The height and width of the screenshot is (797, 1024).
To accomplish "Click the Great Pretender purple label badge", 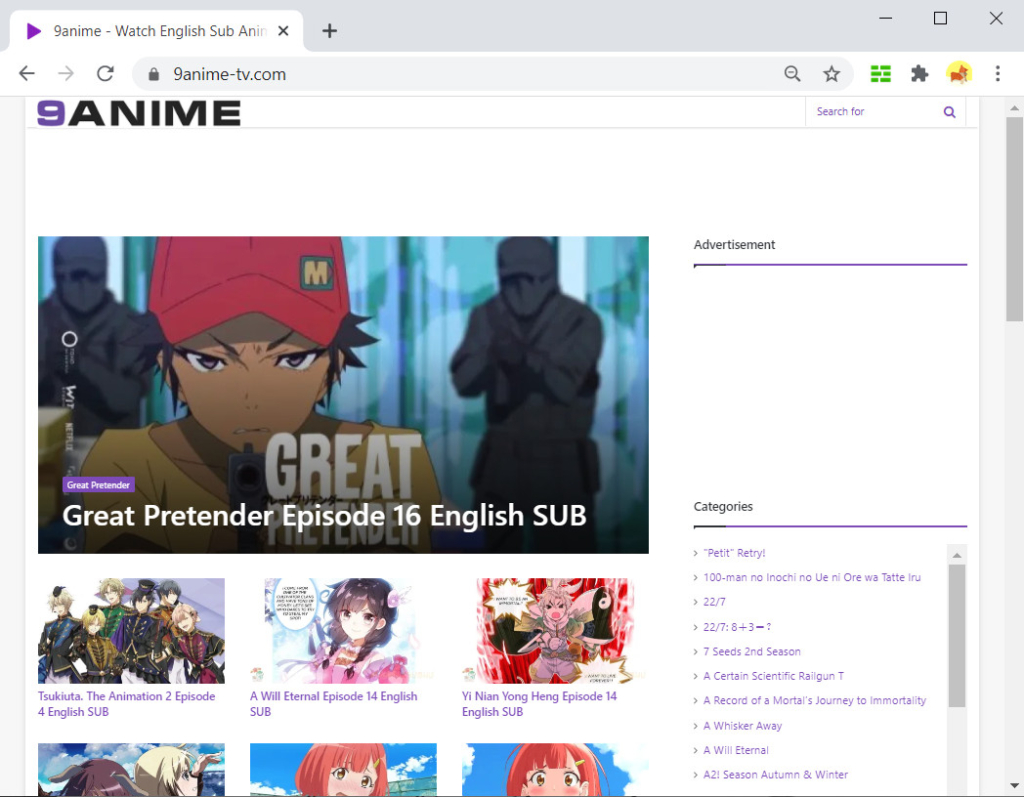I will pyautogui.click(x=98, y=484).
